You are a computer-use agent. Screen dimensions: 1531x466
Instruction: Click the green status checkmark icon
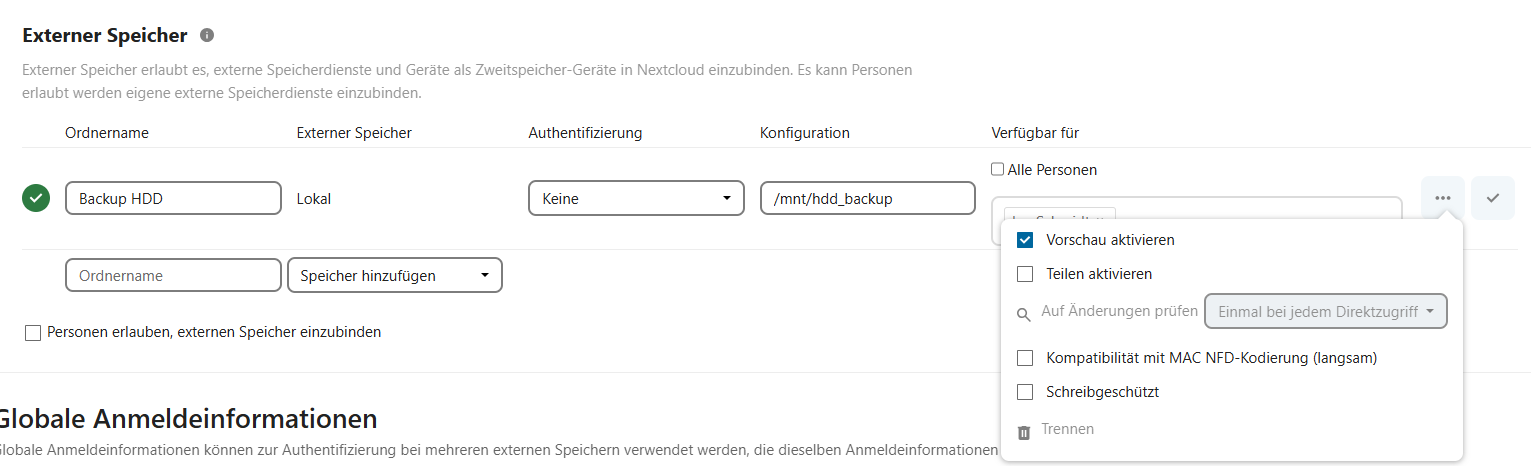(x=36, y=198)
